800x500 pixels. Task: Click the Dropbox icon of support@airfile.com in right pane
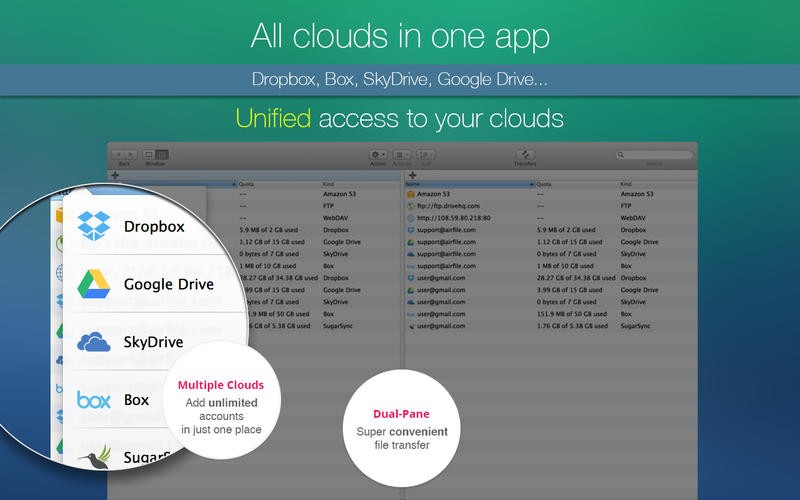pyautogui.click(x=411, y=230)
